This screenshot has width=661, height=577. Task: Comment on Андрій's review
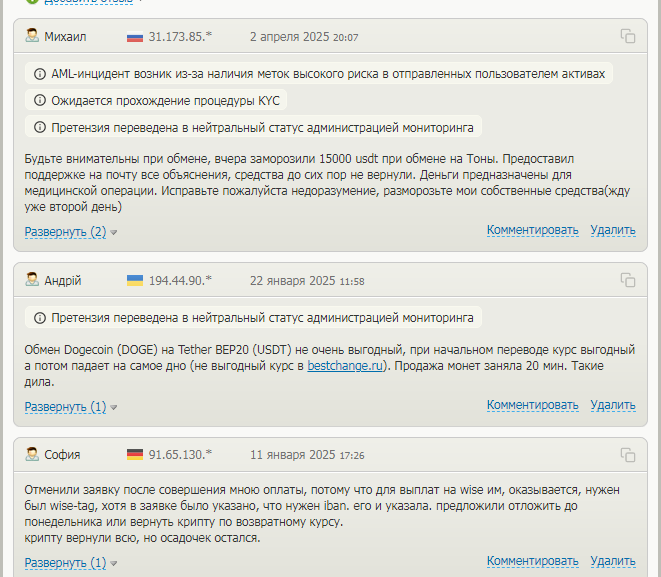pyautogui.click(x=532, y=405)
